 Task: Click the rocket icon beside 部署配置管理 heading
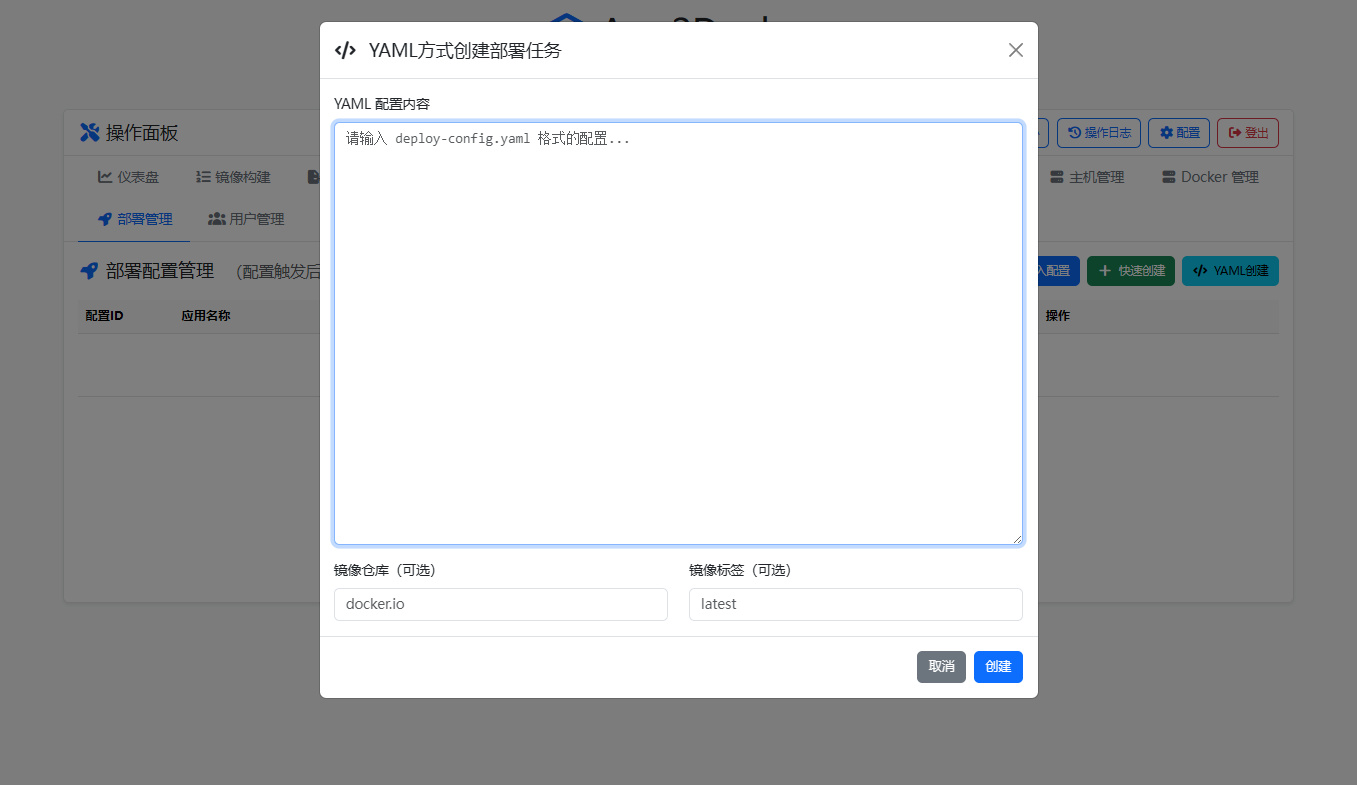[89, 270]
